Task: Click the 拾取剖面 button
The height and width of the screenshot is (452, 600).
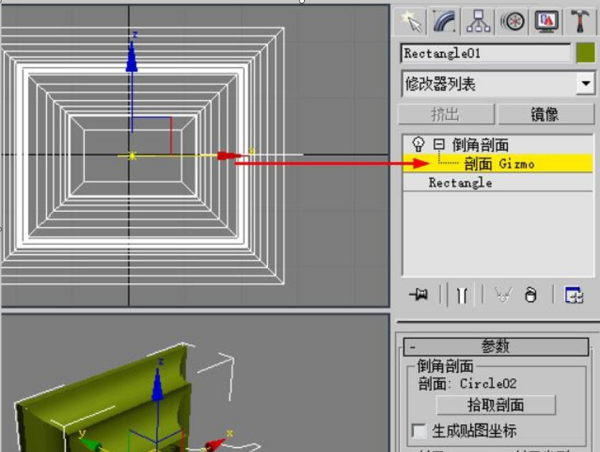Action: pyautogui.click(x=496, y=405)
